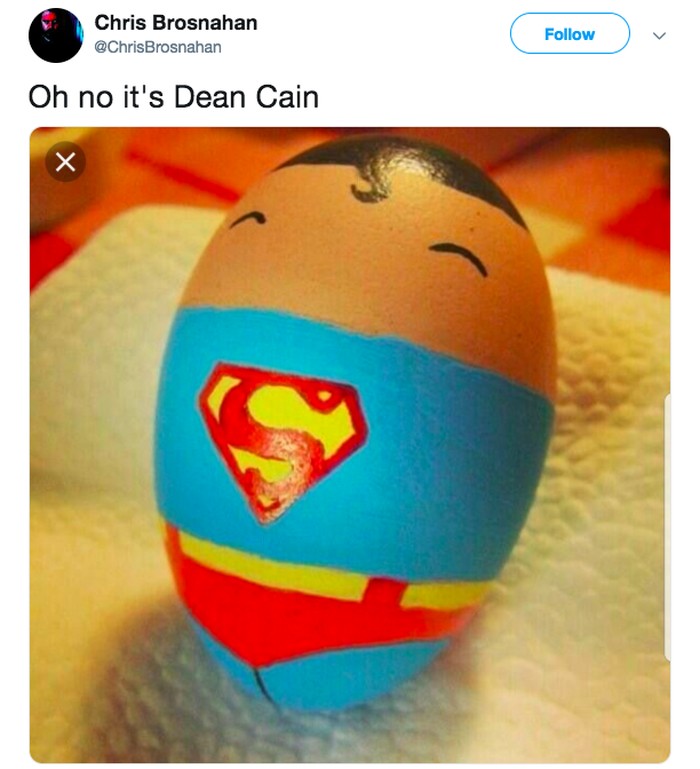Close the image with the X icon

[65, 162]
